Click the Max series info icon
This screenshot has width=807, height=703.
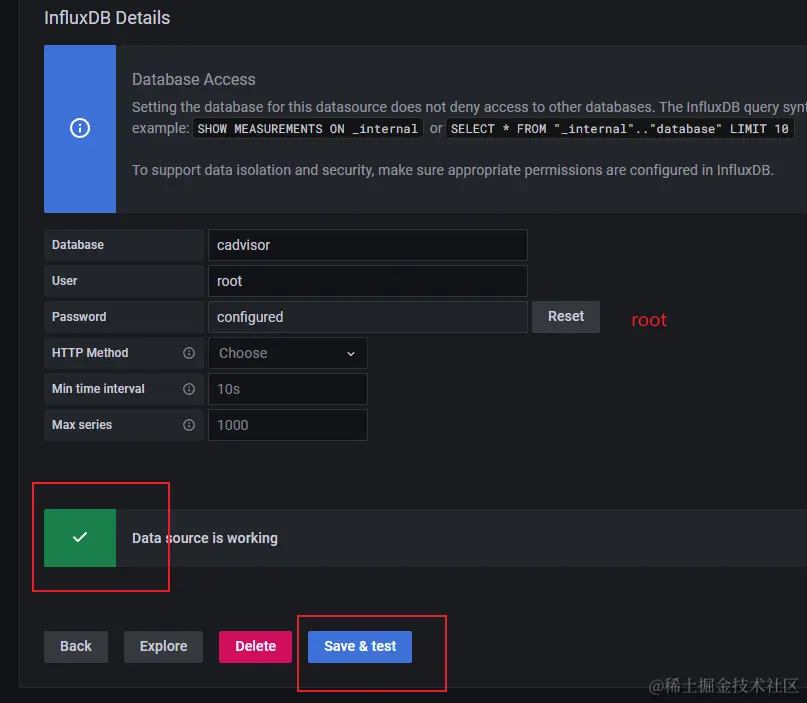(x=189, y=425)
